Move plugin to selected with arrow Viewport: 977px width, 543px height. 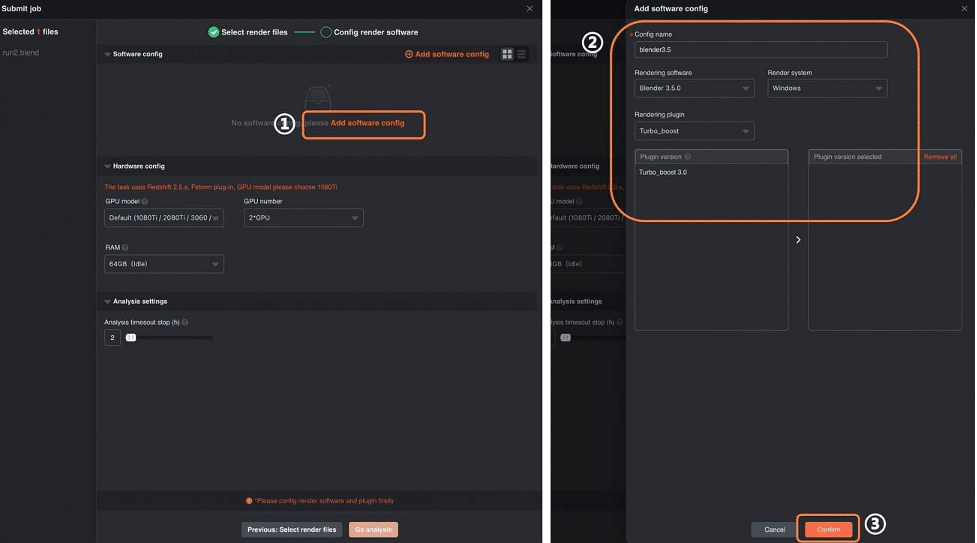(798, 240)
